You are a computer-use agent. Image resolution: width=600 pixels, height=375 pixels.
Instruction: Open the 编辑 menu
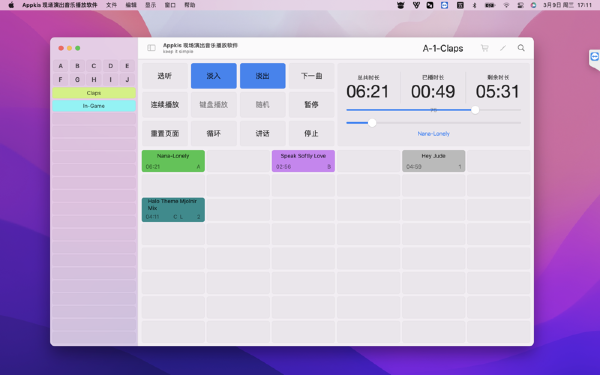[131, 5]
